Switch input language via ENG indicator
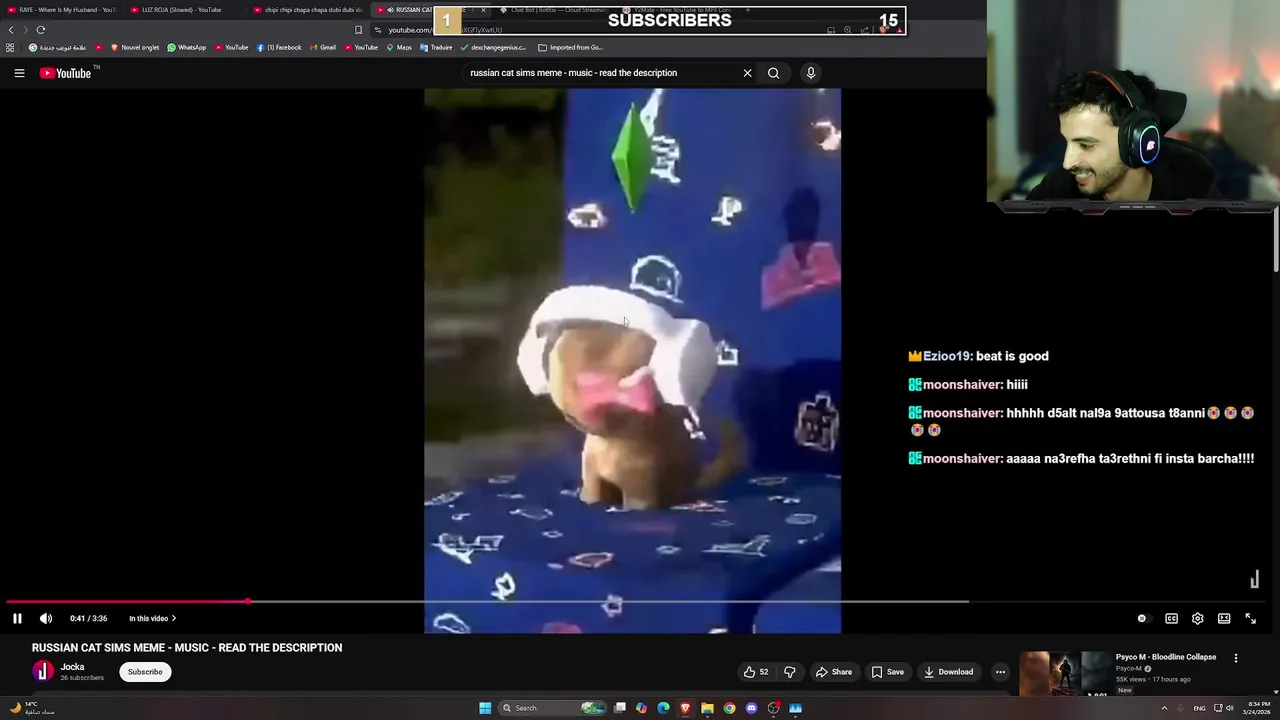The width and height of the screenshot is (1280, 720). coord(1199,708)
